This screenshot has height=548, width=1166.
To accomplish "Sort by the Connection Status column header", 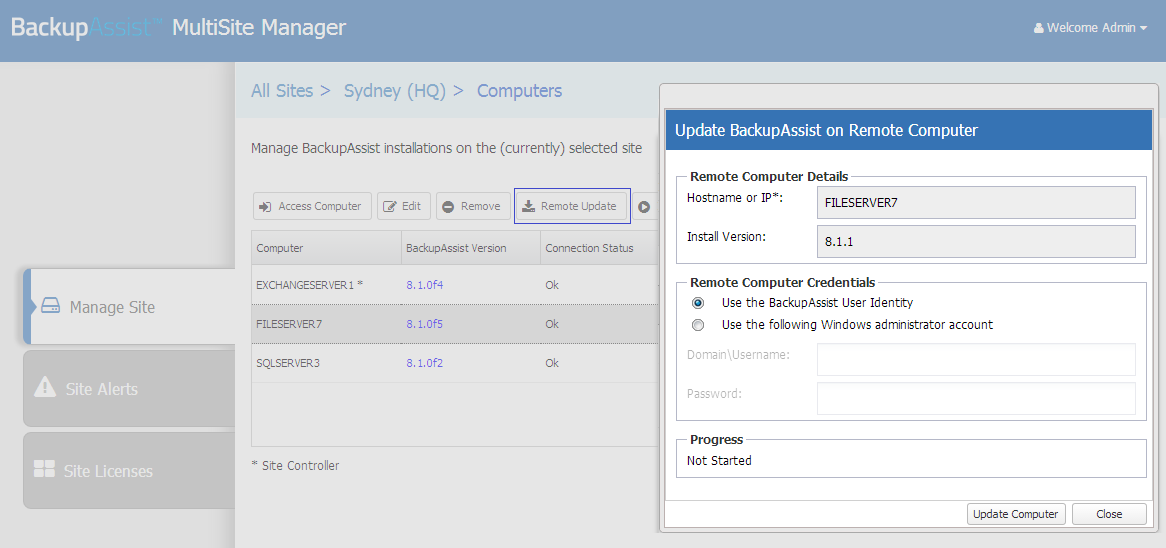I will 599,248.
